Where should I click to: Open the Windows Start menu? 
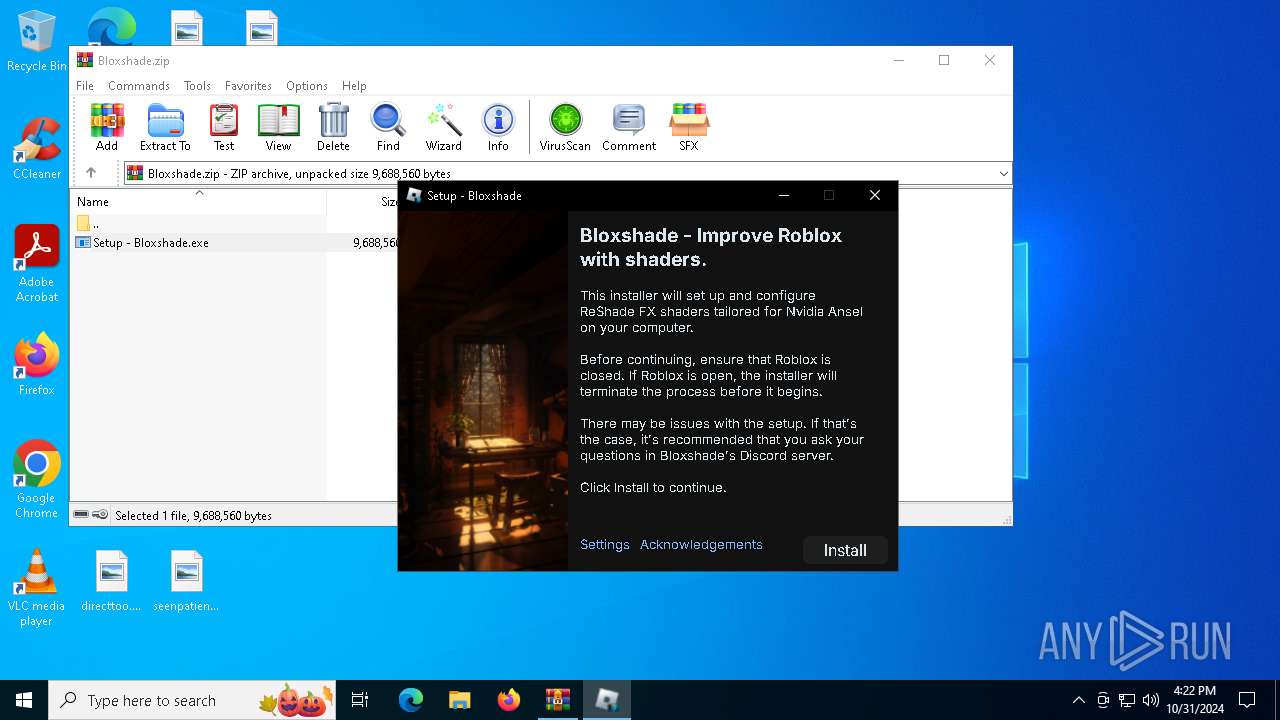point(24,700)
